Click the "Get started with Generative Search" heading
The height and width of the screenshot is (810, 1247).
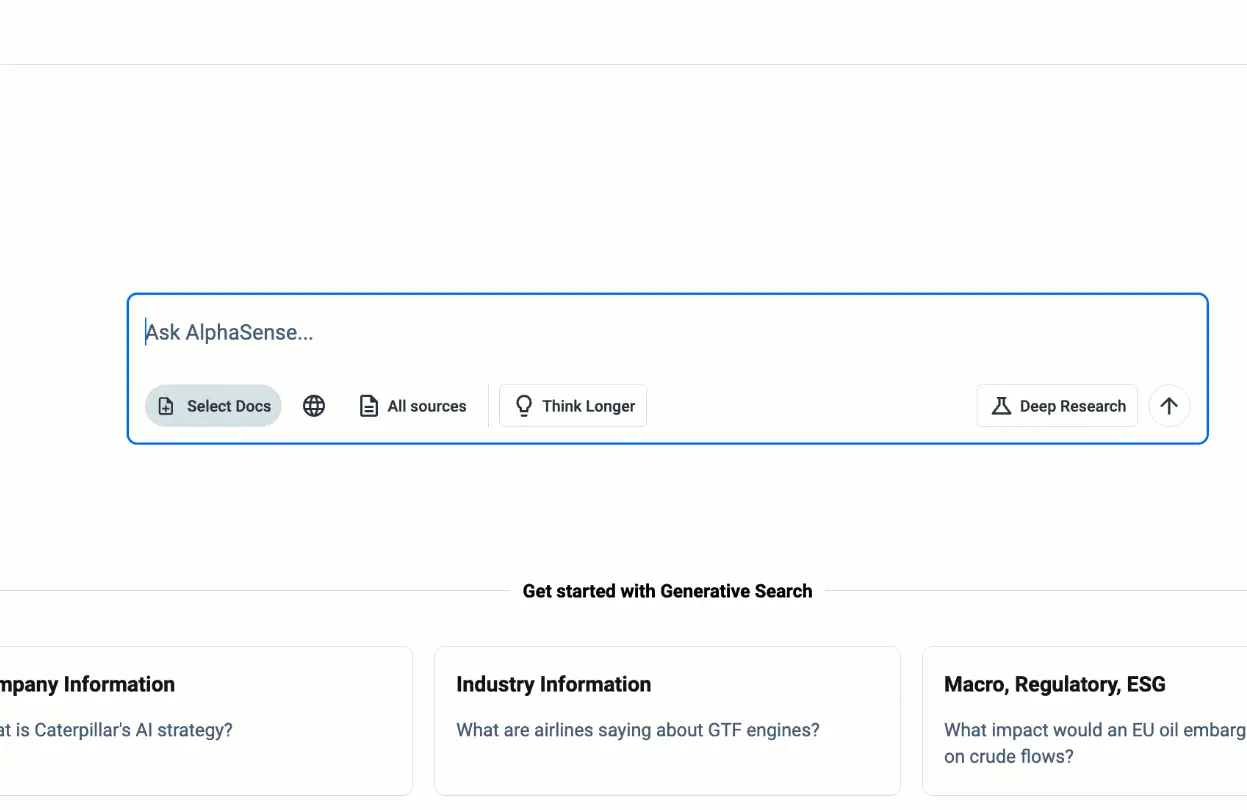coord(667,591)
